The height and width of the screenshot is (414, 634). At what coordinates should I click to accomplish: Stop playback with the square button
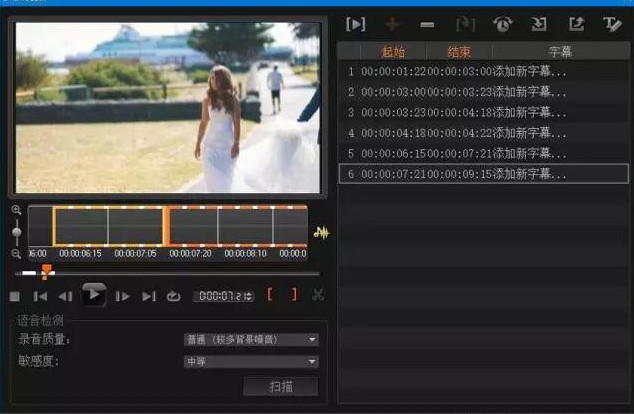pos(15,297)
